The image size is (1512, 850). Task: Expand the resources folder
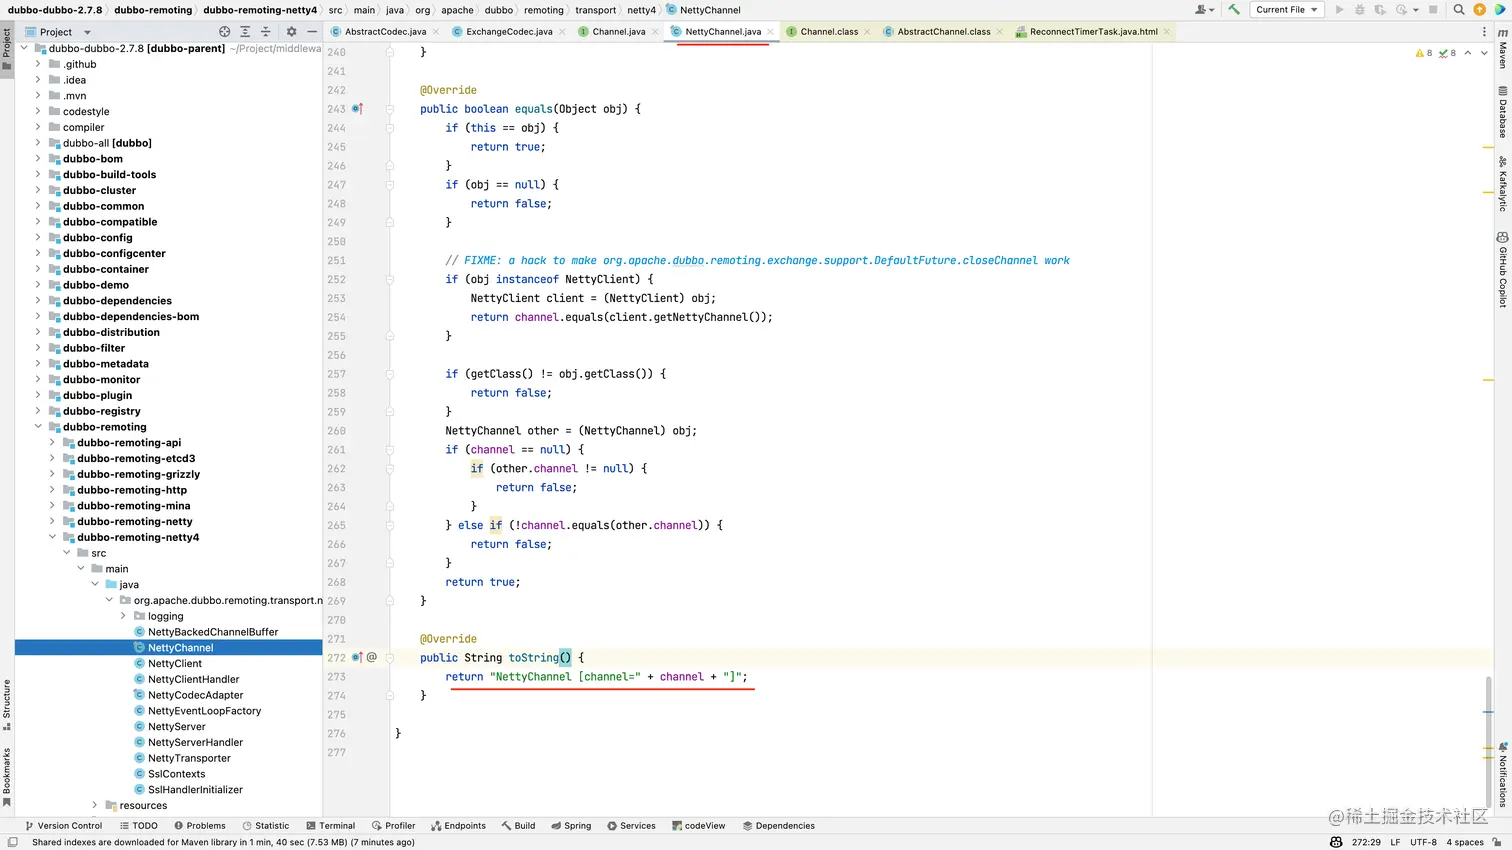(95, 805)
